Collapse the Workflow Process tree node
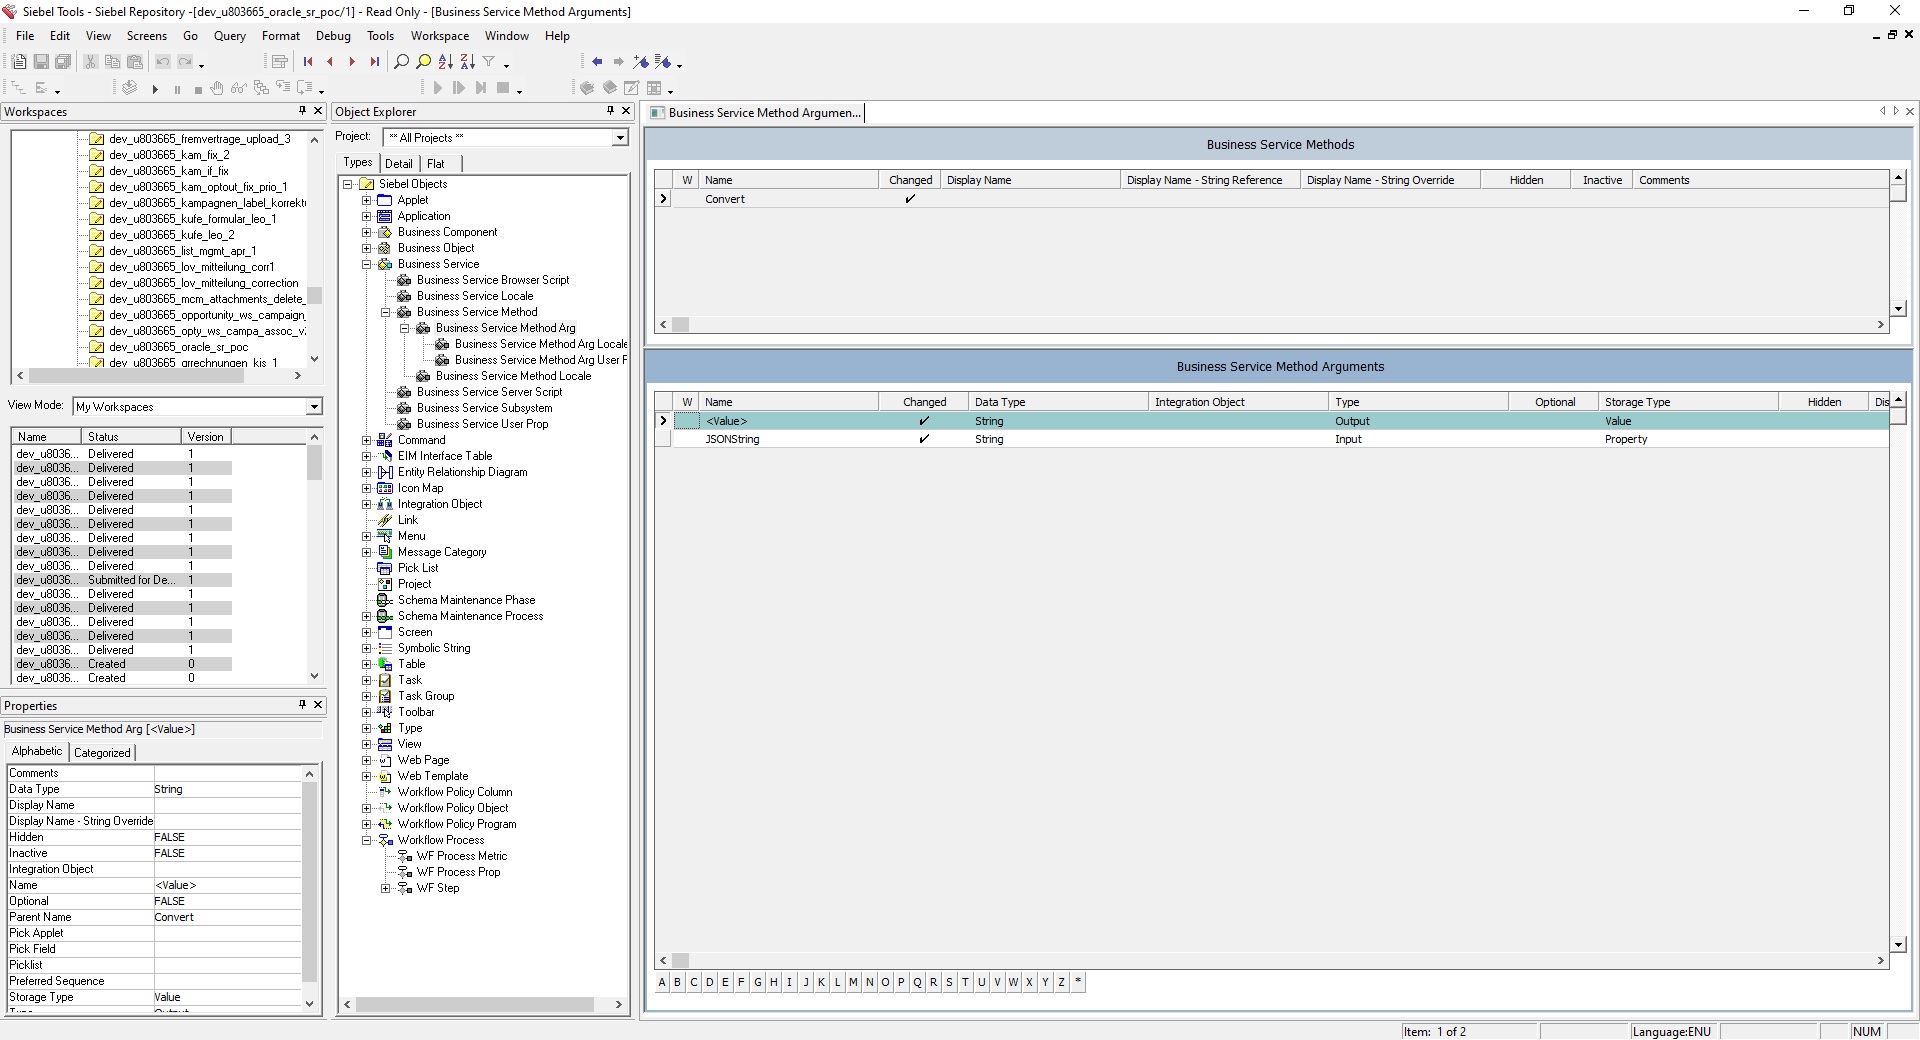This screenshot has width=1920, height=1040. [366, 840]
